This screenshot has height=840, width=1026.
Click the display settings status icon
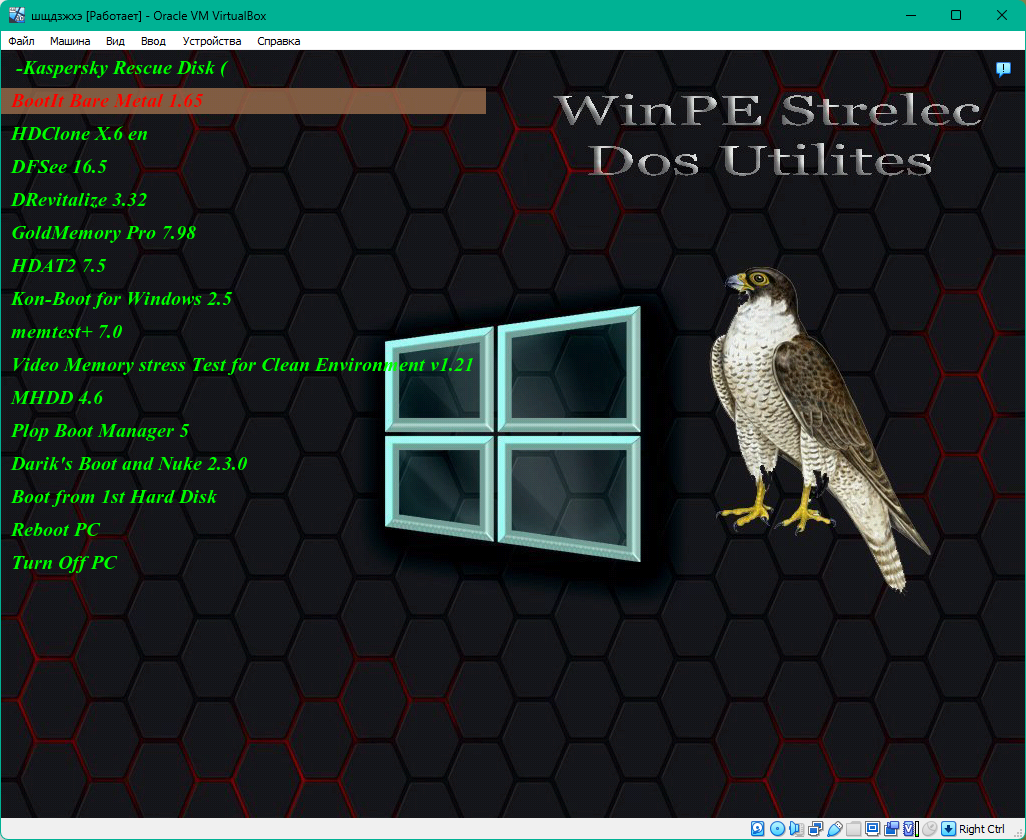tap(872, 829)
